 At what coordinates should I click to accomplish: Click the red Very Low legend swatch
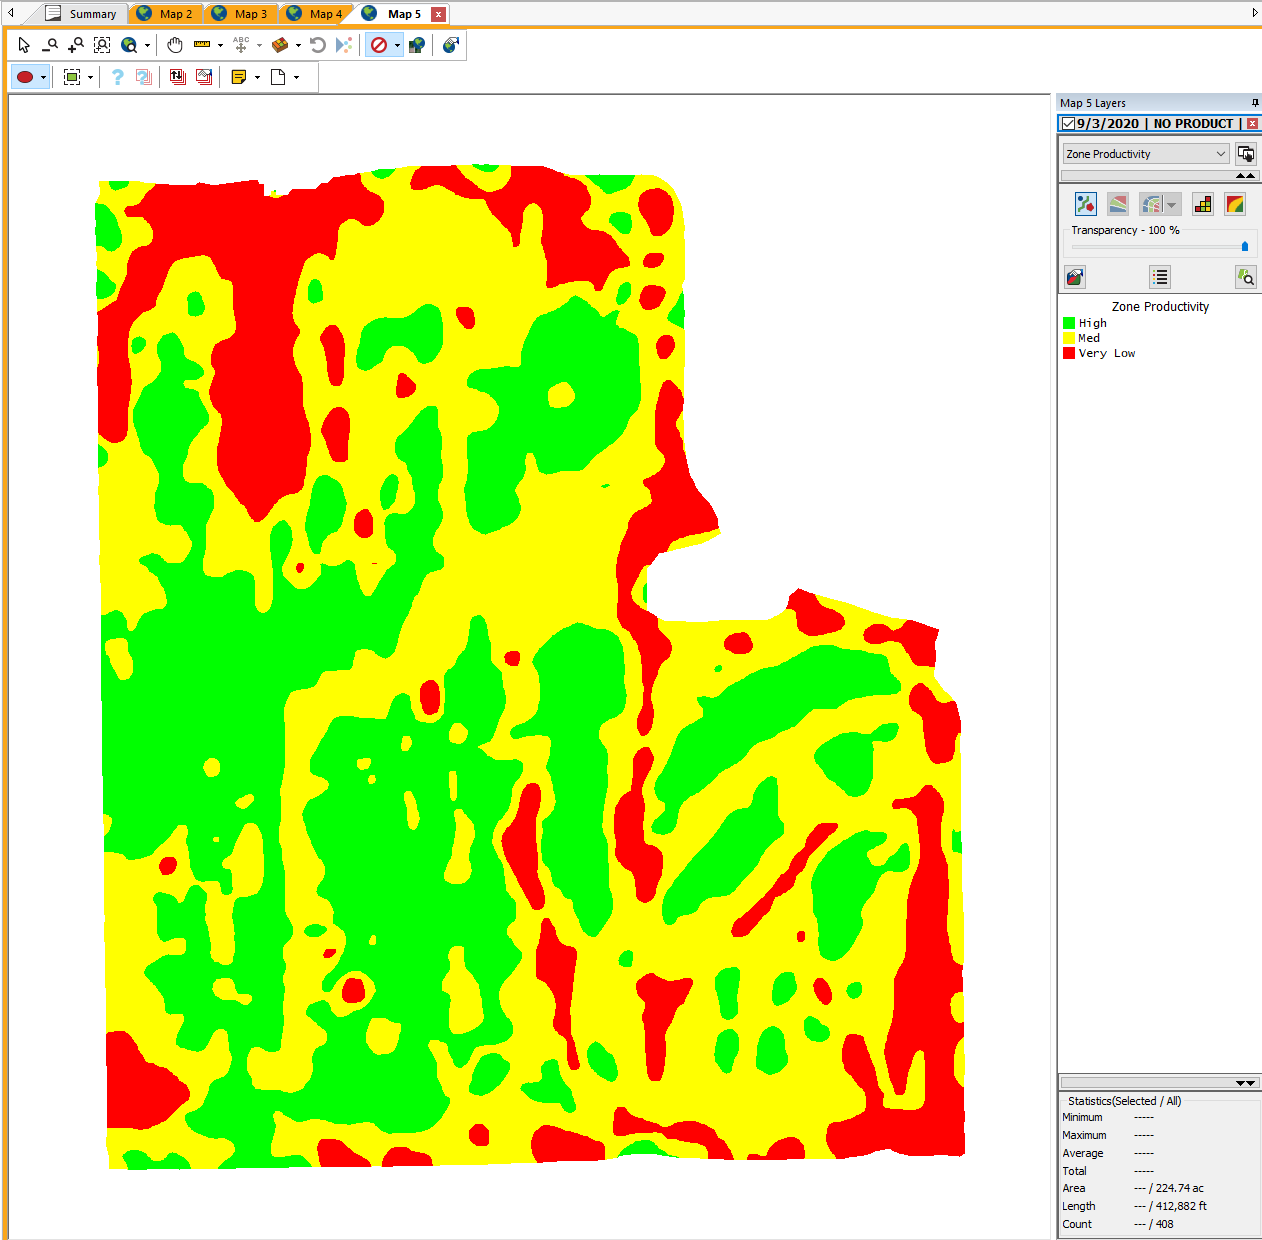coord(1069,353)
